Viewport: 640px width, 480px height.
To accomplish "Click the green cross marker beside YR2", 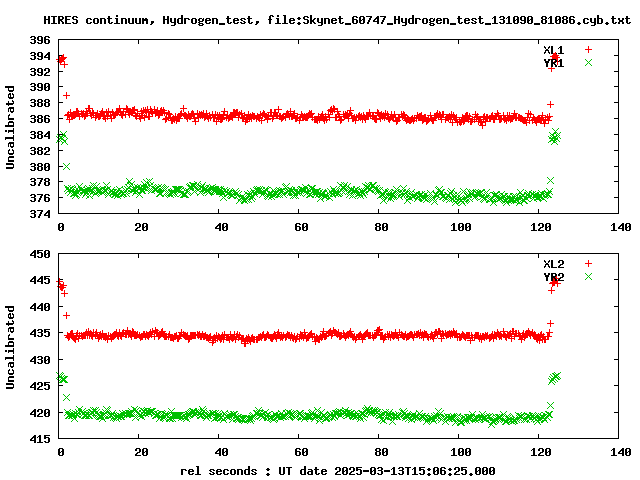I will point(588,276).
